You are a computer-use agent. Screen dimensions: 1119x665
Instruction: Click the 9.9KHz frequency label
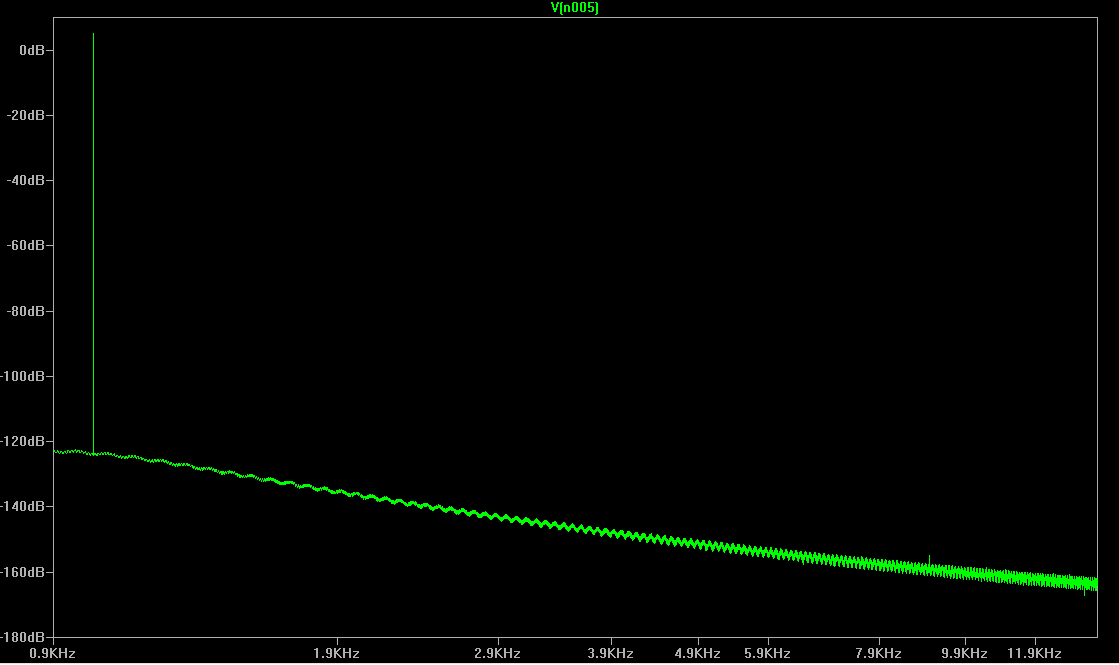[964, 654]
